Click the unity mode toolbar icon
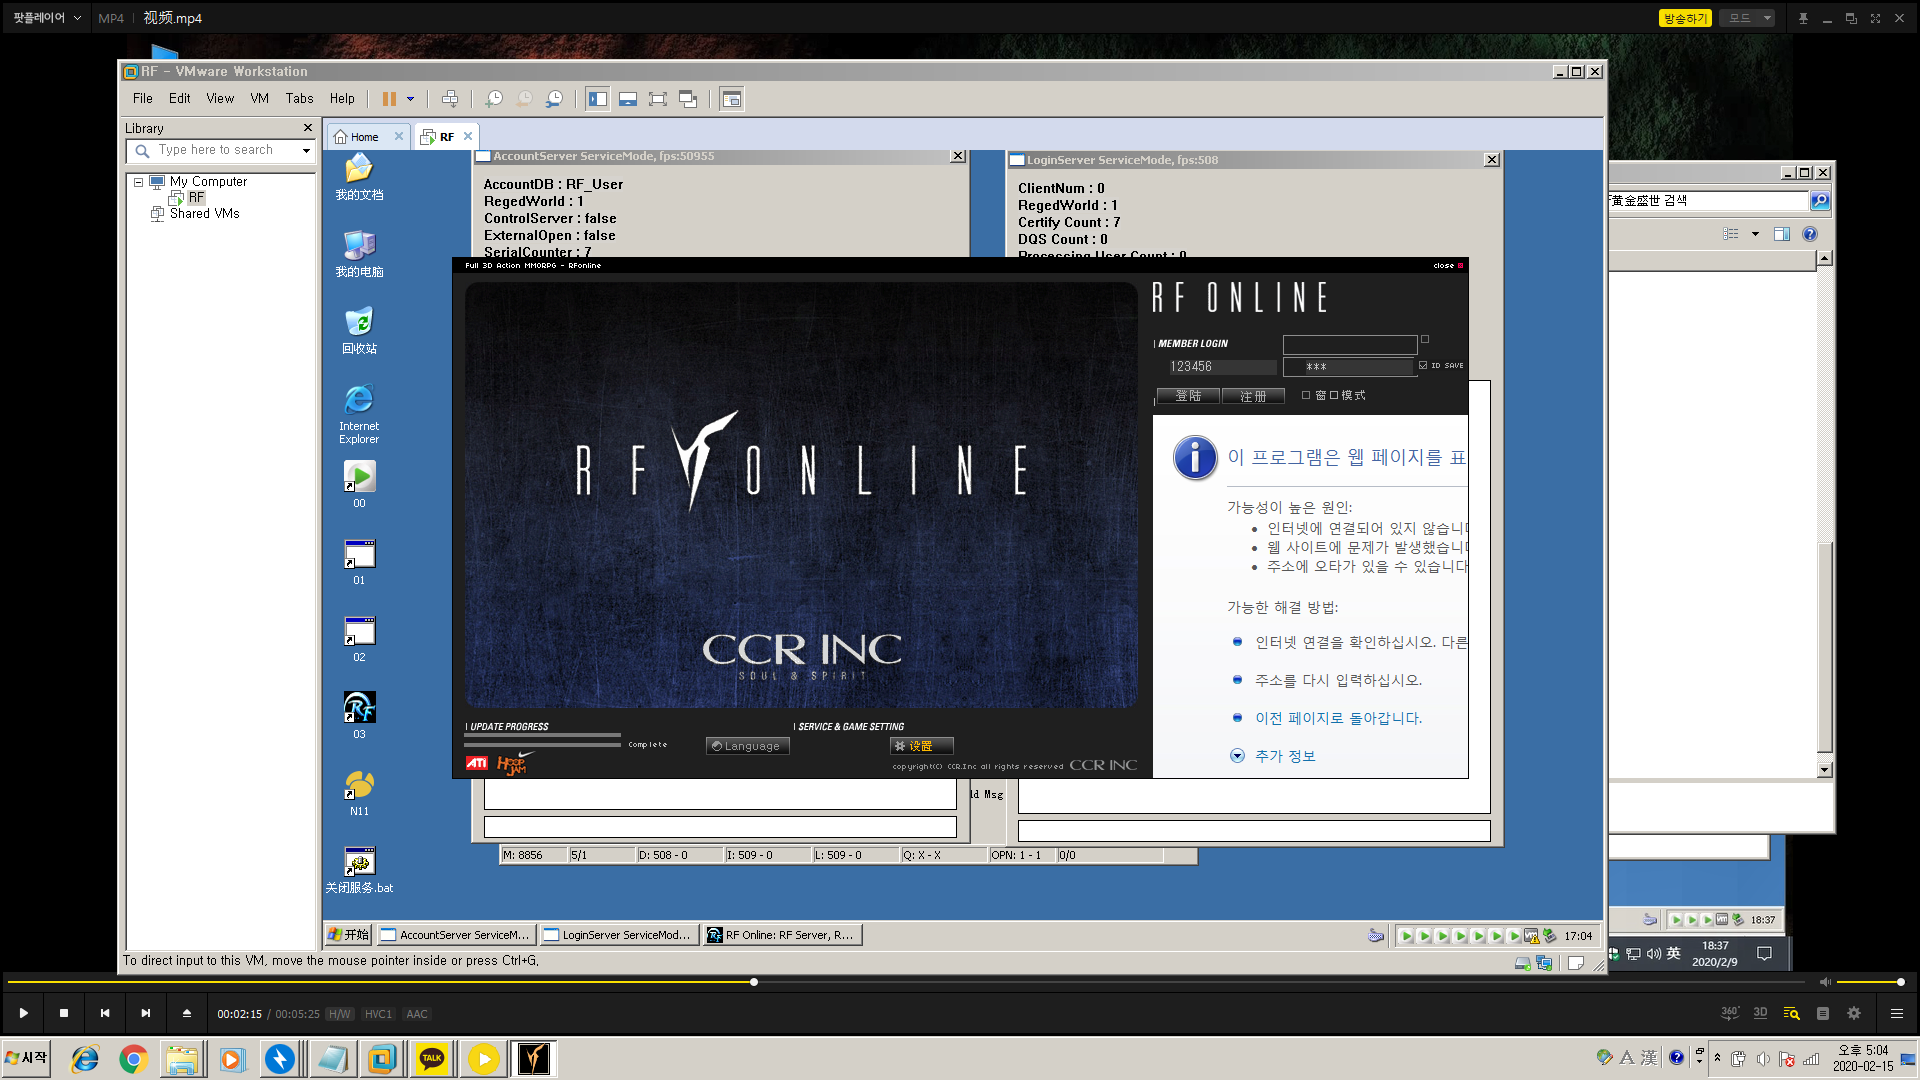The image size is (1920, 1080). click(x=688, y=99)
